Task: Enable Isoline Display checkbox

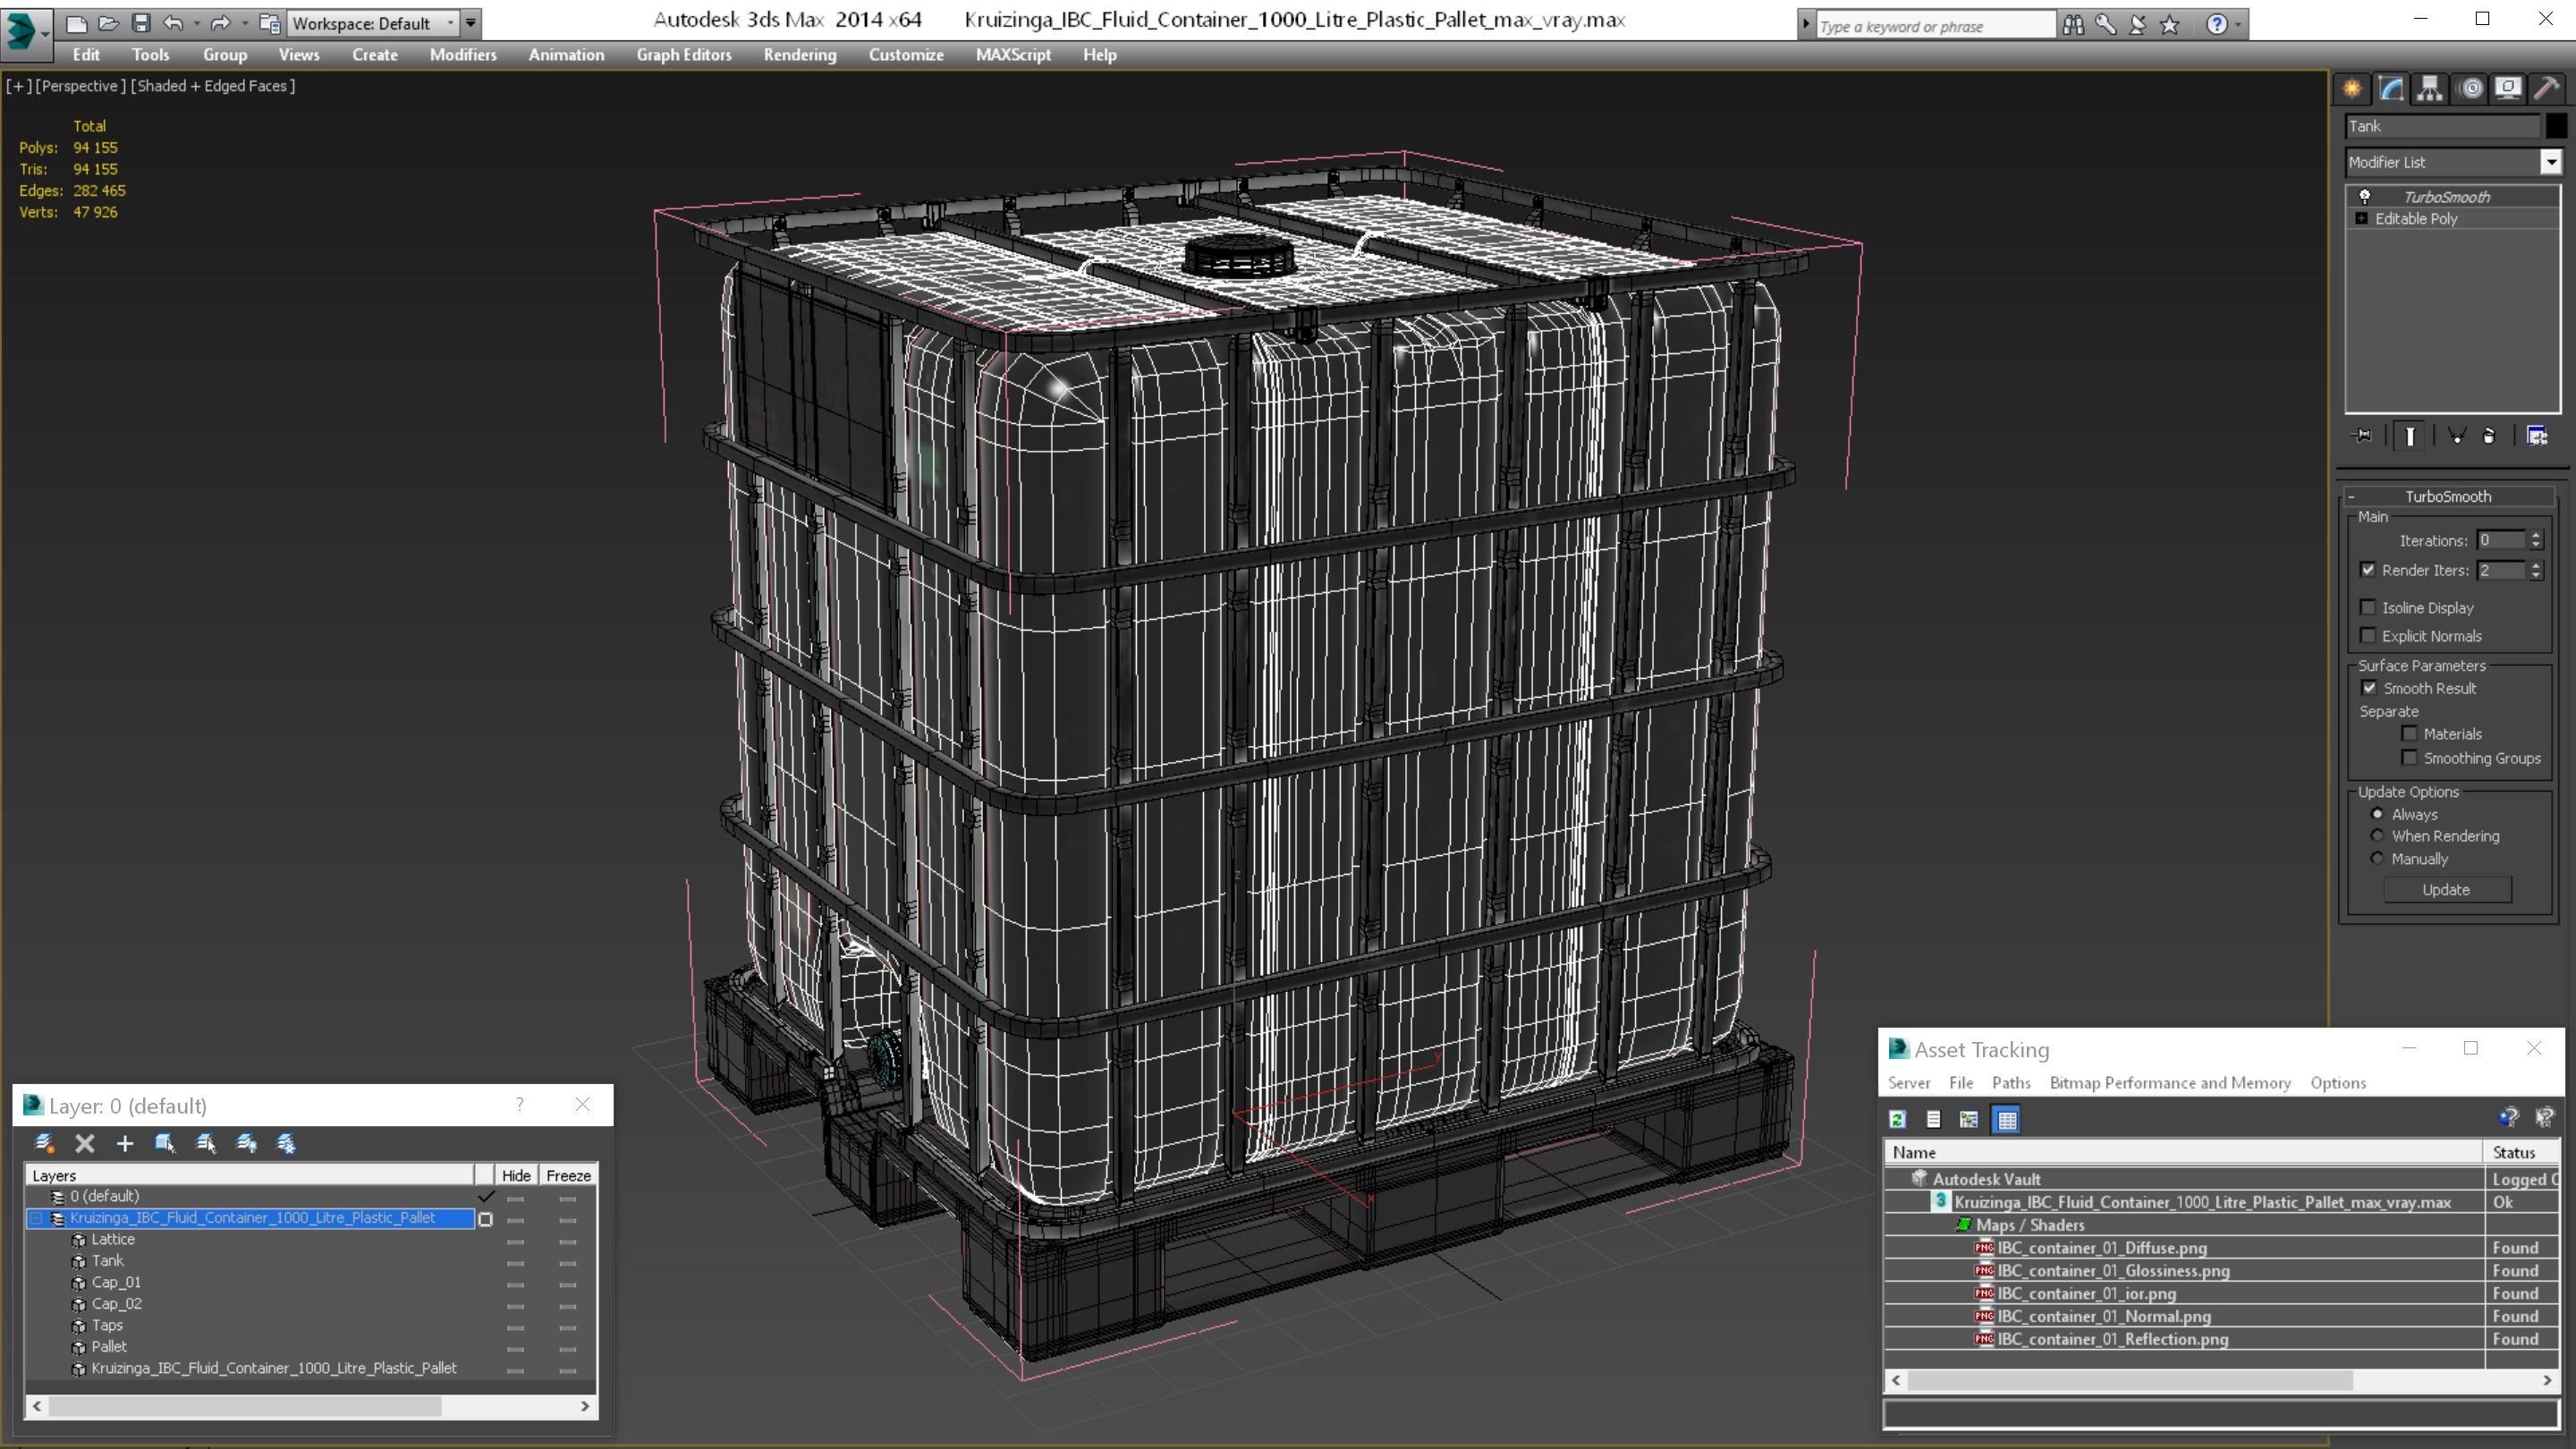Action: [2368, 607]
